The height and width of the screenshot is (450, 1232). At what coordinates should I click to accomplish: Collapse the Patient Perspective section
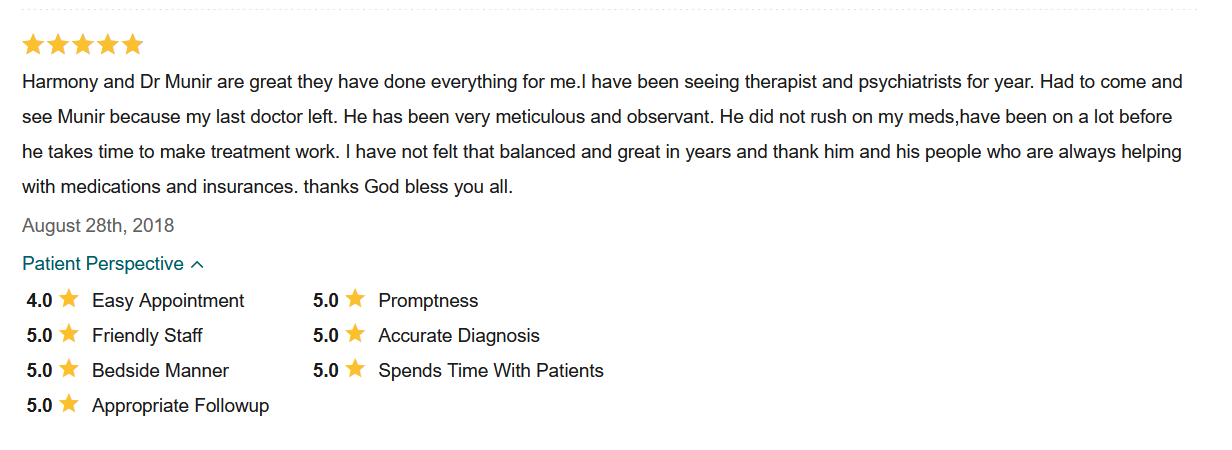pos(103,264)
